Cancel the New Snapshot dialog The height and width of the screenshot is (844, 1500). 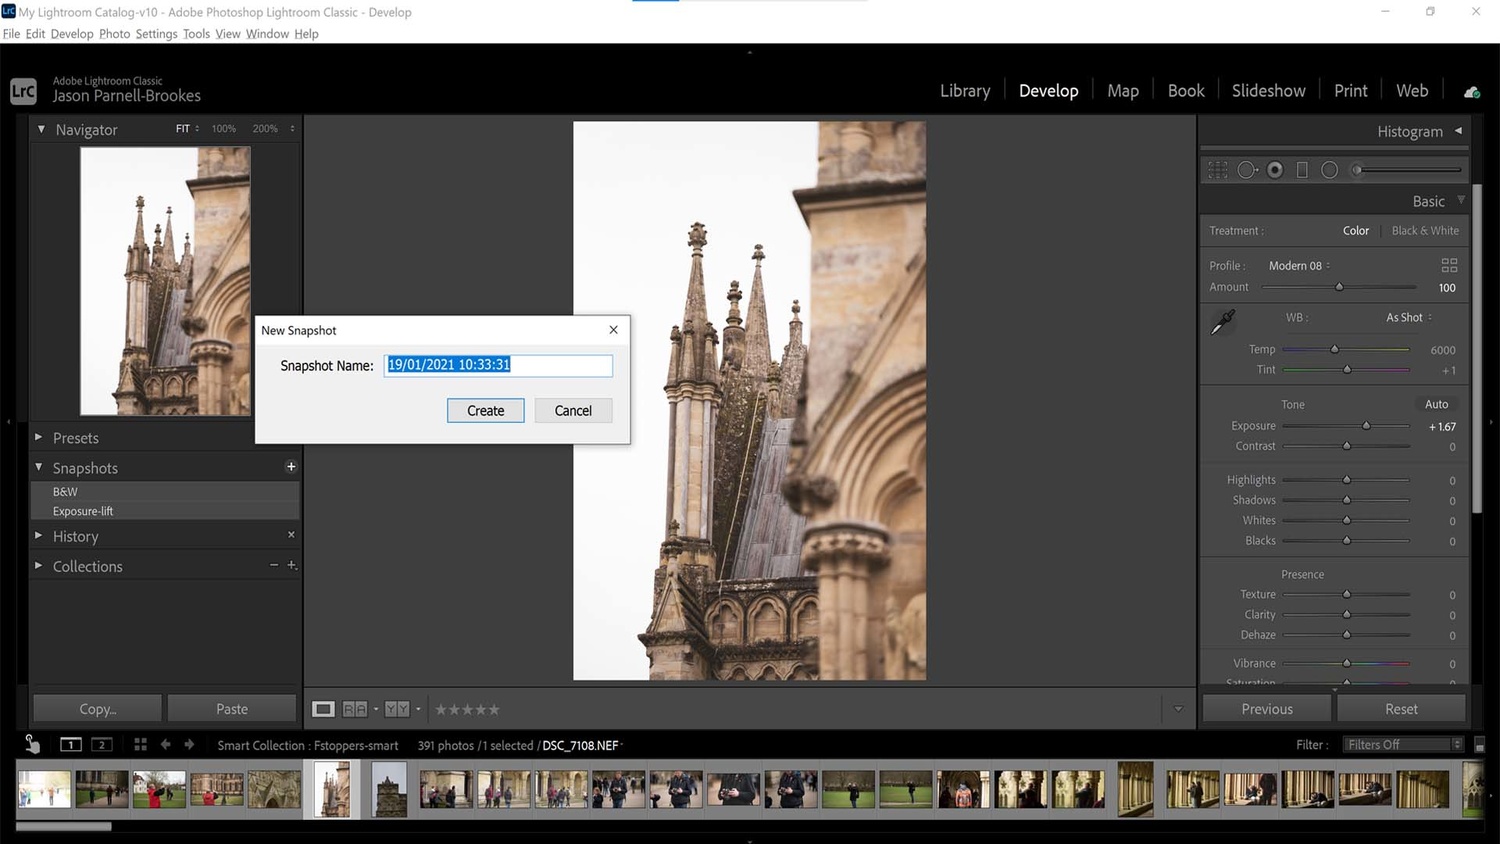point(573,411)
